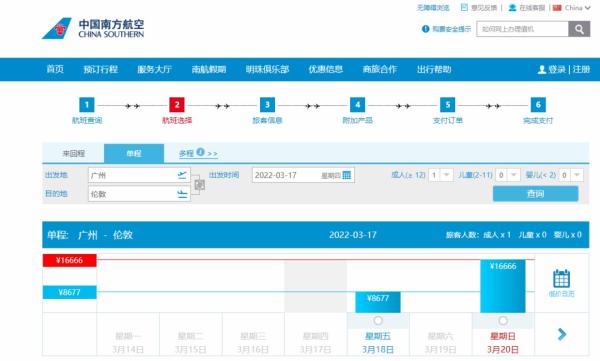Open the departure date calendar icon
Viewport: 600px width, 361px height.
347,175
